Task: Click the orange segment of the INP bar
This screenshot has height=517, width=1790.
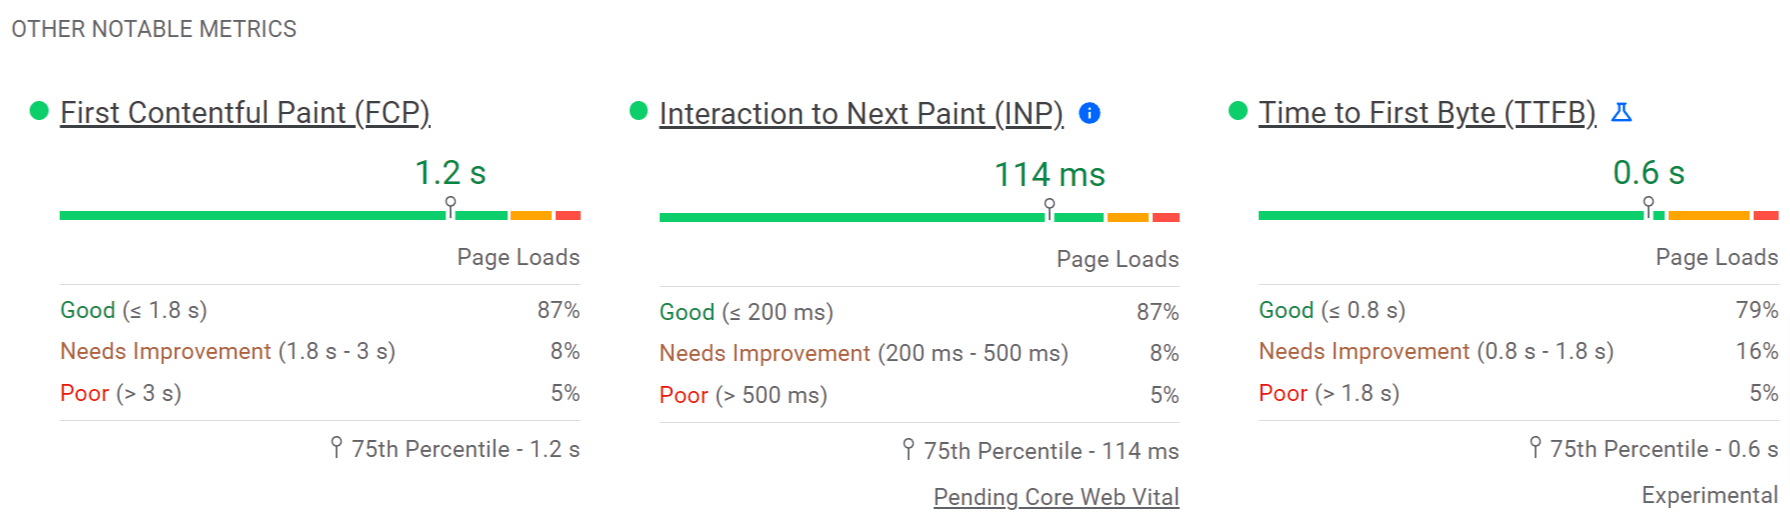Action: coord(1127,217)
